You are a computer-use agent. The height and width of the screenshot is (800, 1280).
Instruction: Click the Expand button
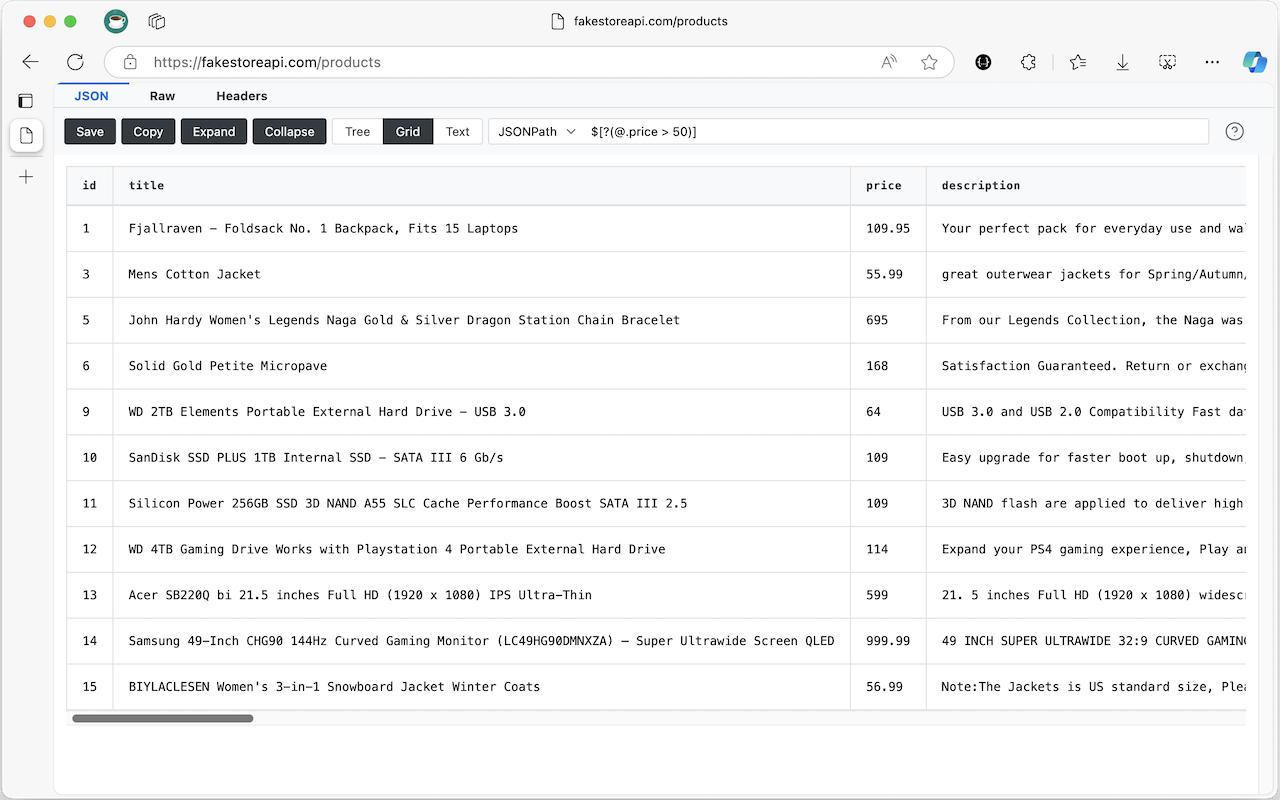coord(214,131)
